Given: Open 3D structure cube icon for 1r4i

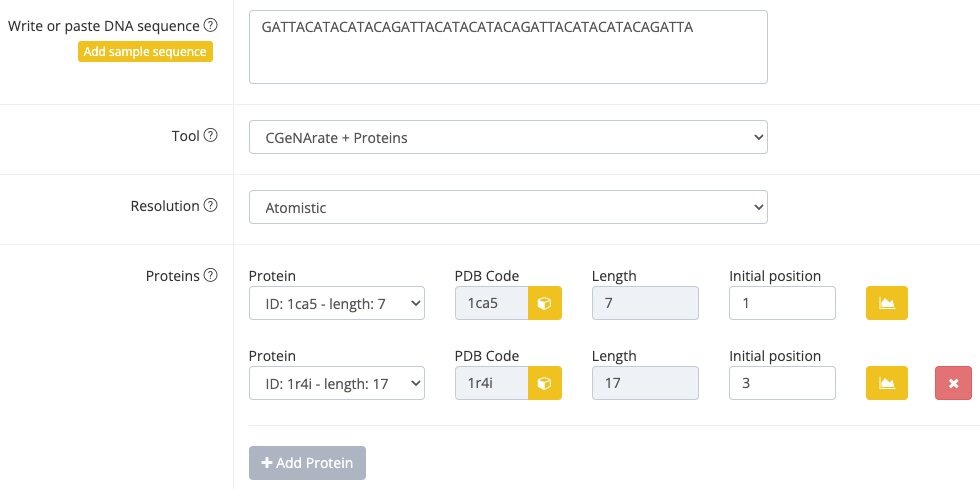Looking at the screenshot, I should (x=545, y=382).
